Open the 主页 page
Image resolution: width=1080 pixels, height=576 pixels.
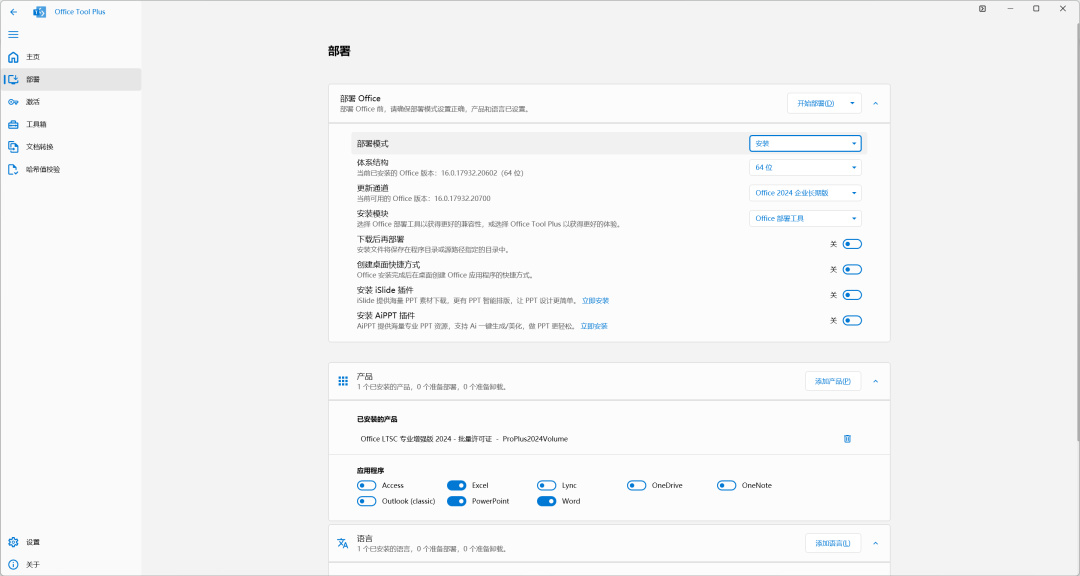(x=71, y=57)
